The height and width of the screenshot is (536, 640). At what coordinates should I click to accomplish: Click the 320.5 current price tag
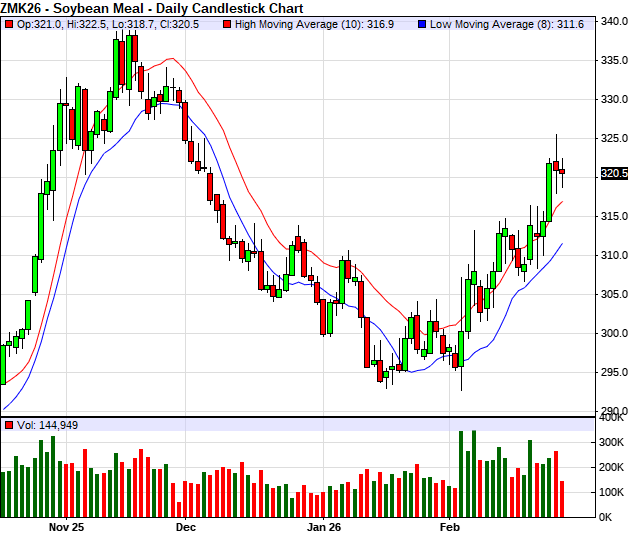tap(612, 173)
